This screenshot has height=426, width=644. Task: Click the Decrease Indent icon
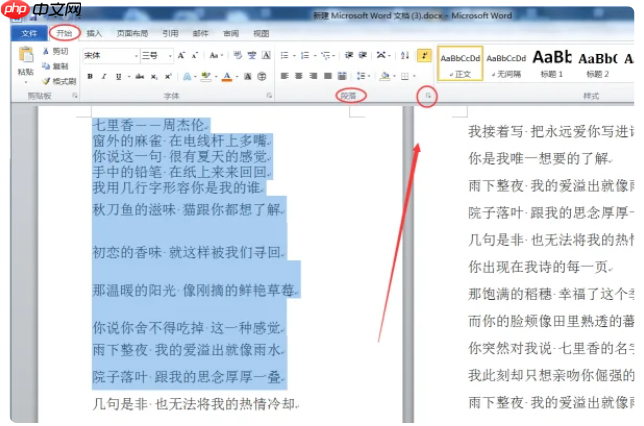tap(349, 55)
